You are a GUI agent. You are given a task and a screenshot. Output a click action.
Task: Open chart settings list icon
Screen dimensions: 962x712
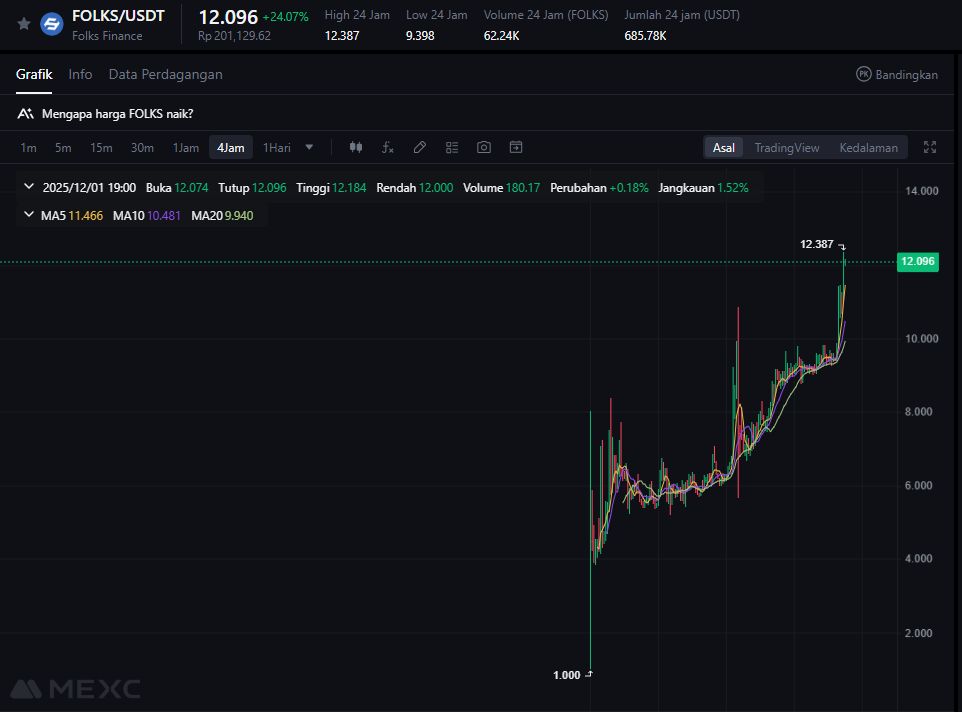click(452, 147)
